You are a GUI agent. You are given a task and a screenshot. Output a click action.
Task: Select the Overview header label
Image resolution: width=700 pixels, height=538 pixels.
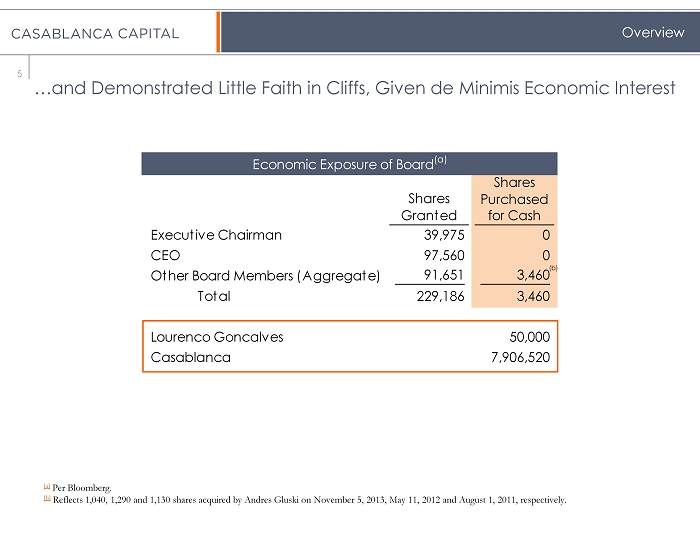point(652,33)
